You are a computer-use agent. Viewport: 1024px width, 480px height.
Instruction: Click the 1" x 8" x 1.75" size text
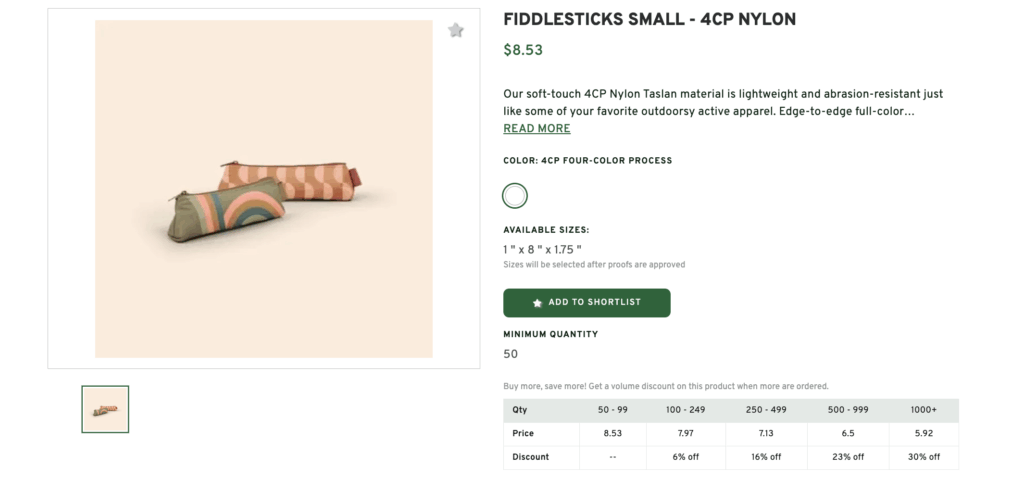542,249
